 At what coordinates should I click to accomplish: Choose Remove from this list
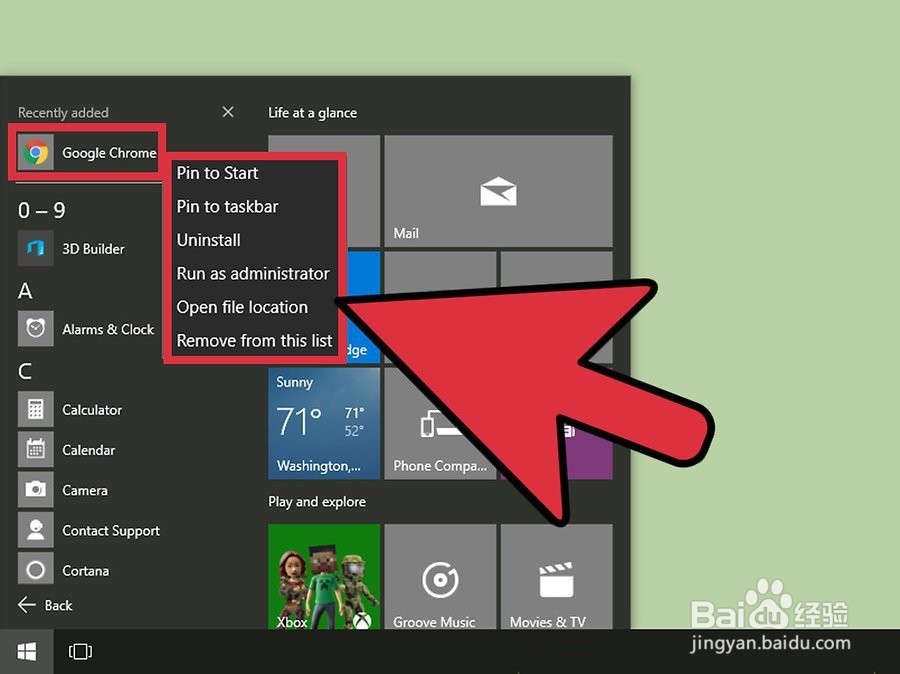point(253,340)
